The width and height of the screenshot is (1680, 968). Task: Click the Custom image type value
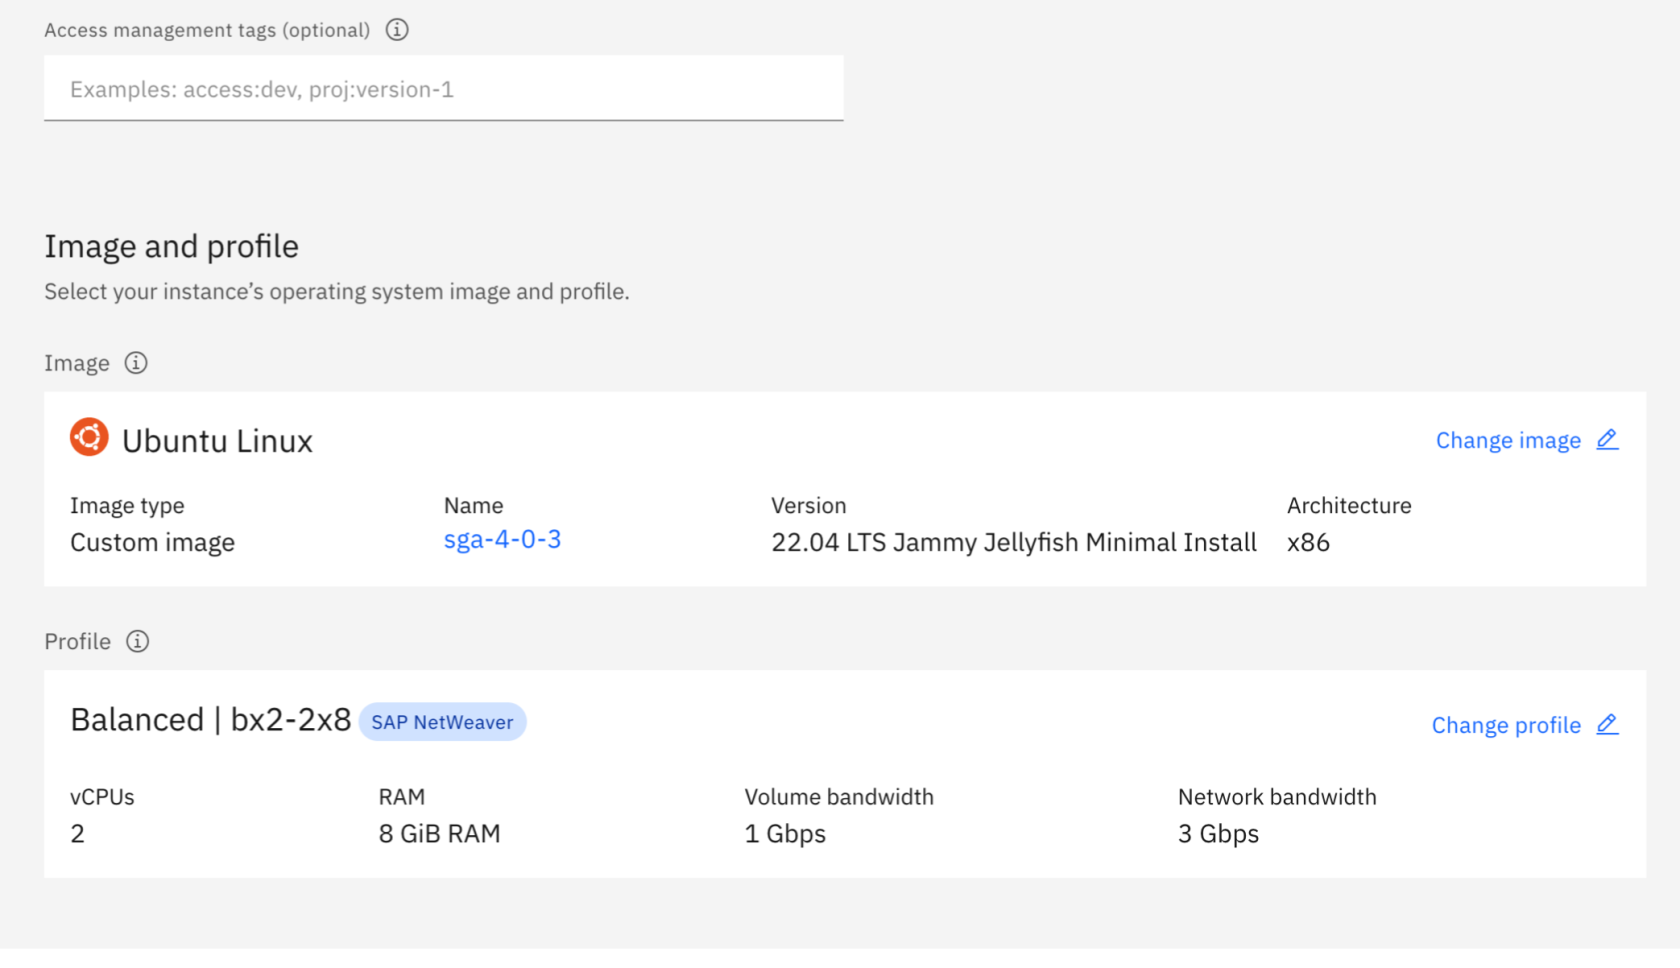tap(152, 543)
